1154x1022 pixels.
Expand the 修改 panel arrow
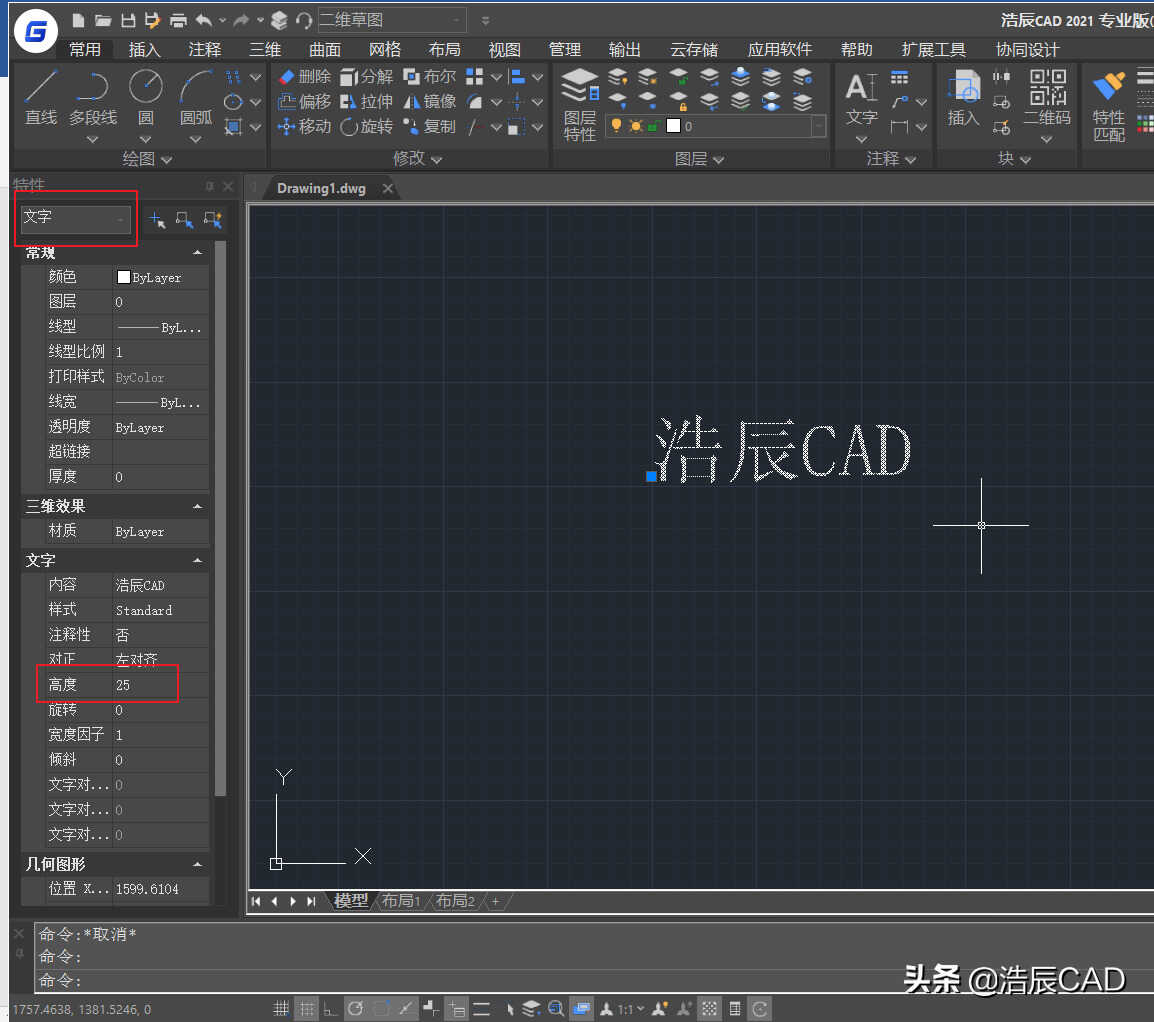[436, 159]
